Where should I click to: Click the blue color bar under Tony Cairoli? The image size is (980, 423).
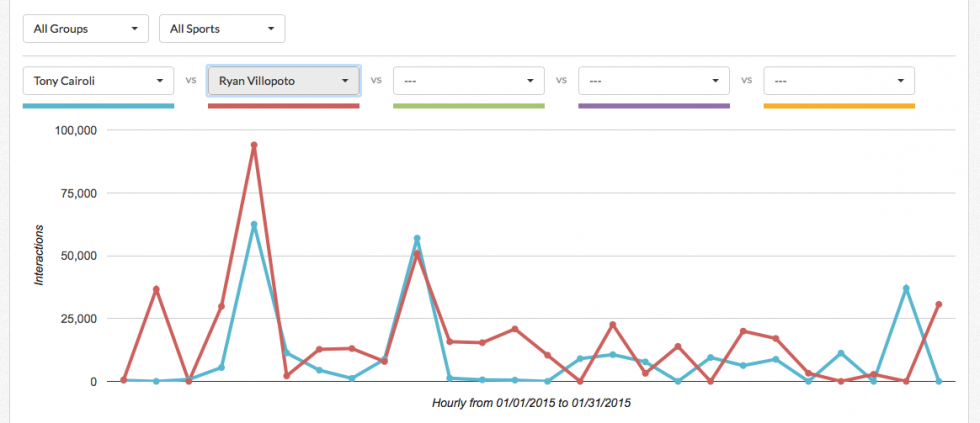coord(98,105)
